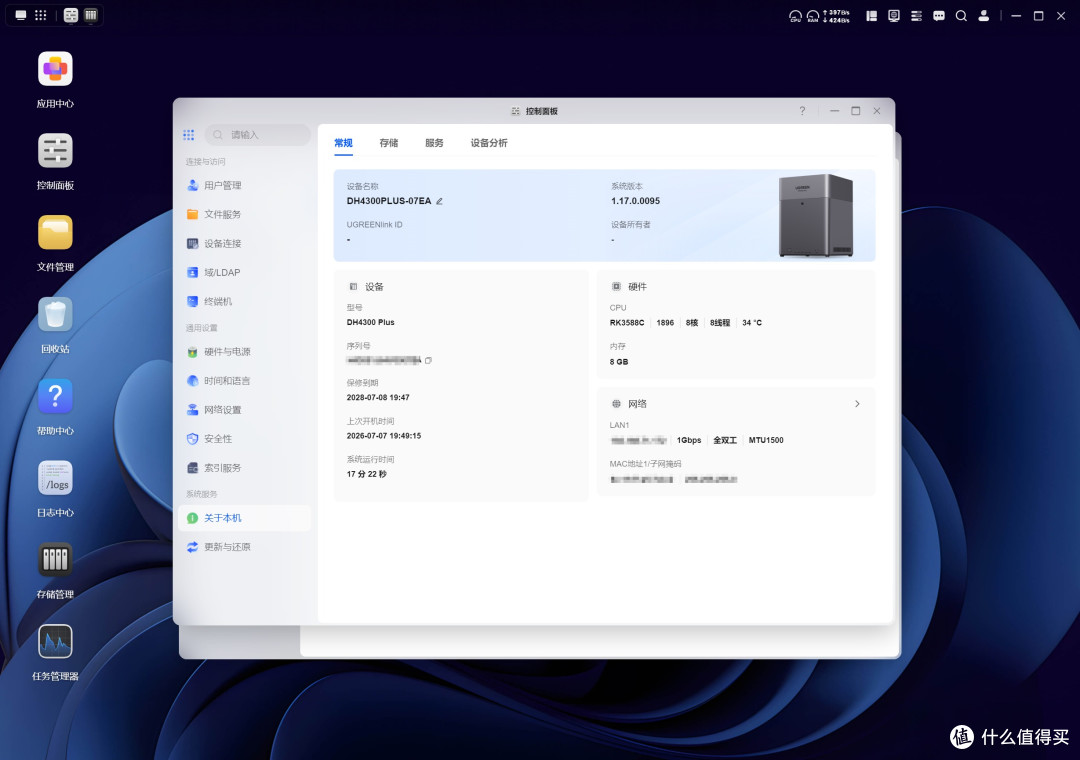Copy the serial number icon
The height and width of the screenshot is (760, 1080).
click(428, 360)
